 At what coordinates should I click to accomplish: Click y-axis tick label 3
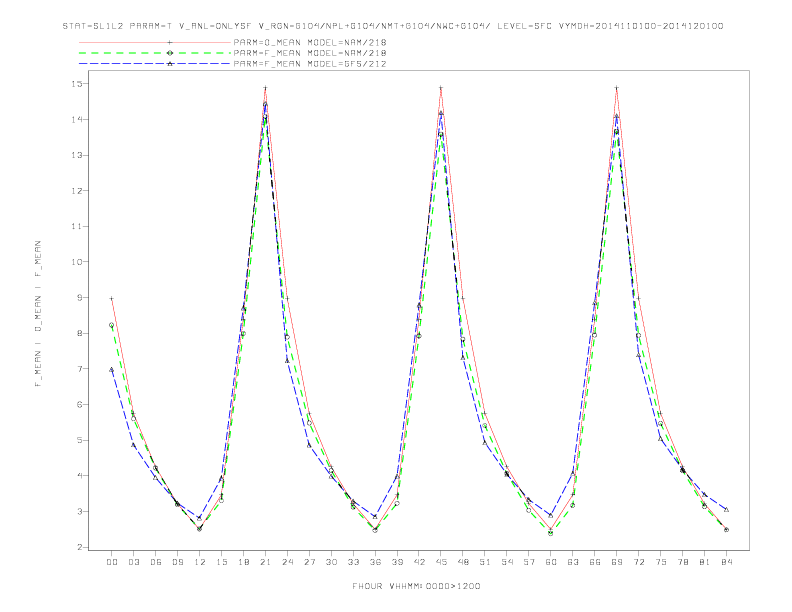click(79, 512)
